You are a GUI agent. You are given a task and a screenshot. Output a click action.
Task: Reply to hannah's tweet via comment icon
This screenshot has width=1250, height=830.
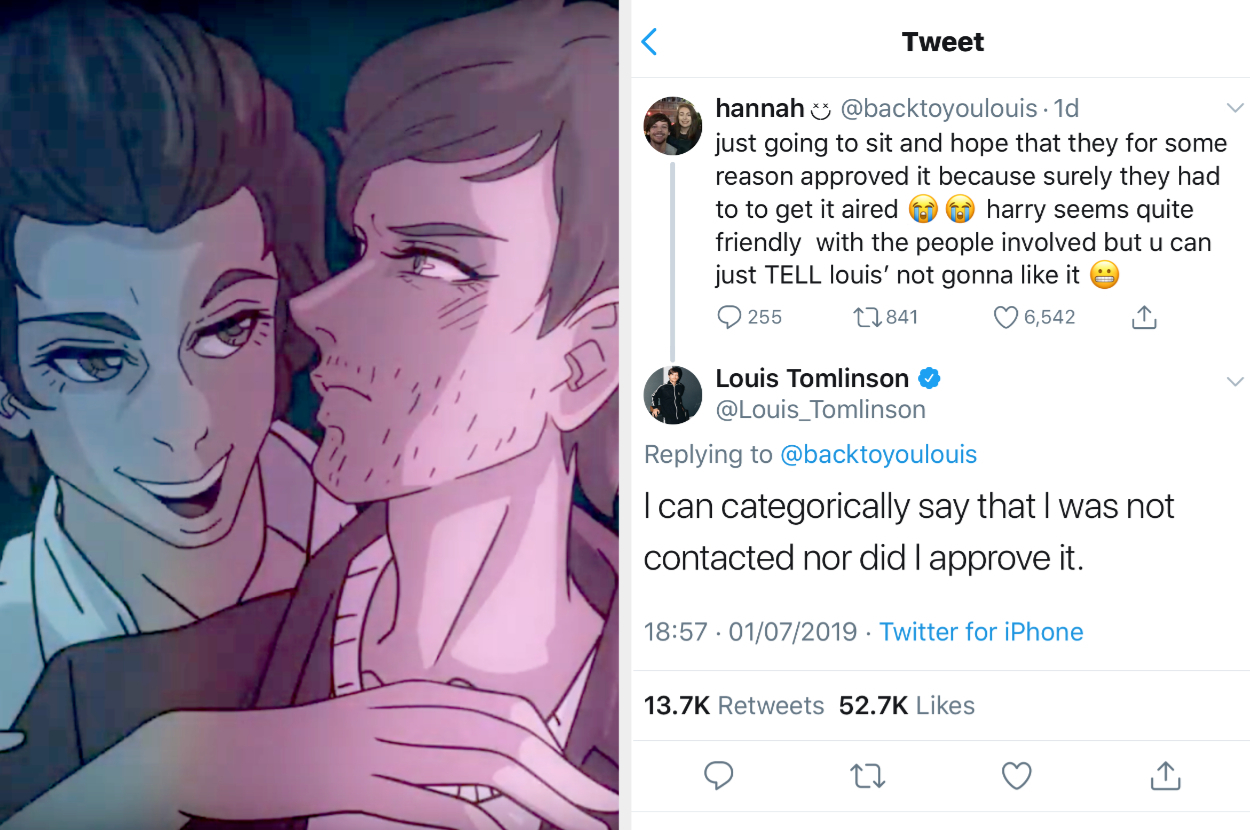click(731, 317)
